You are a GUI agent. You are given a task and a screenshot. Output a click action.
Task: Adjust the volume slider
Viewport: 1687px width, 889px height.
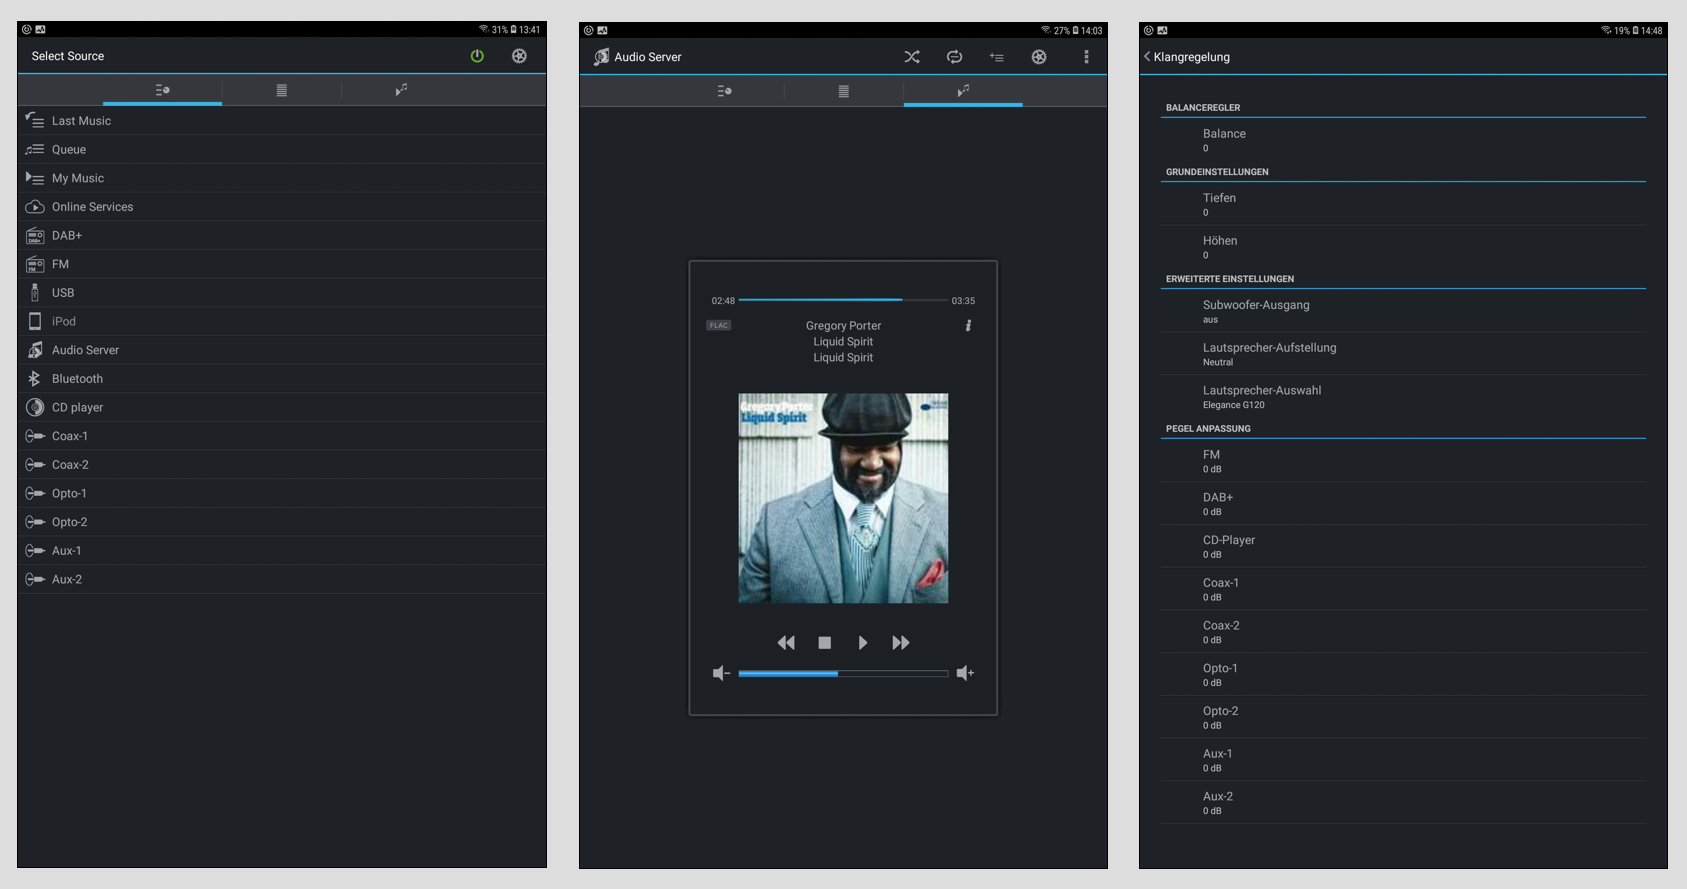pos(843,674)
